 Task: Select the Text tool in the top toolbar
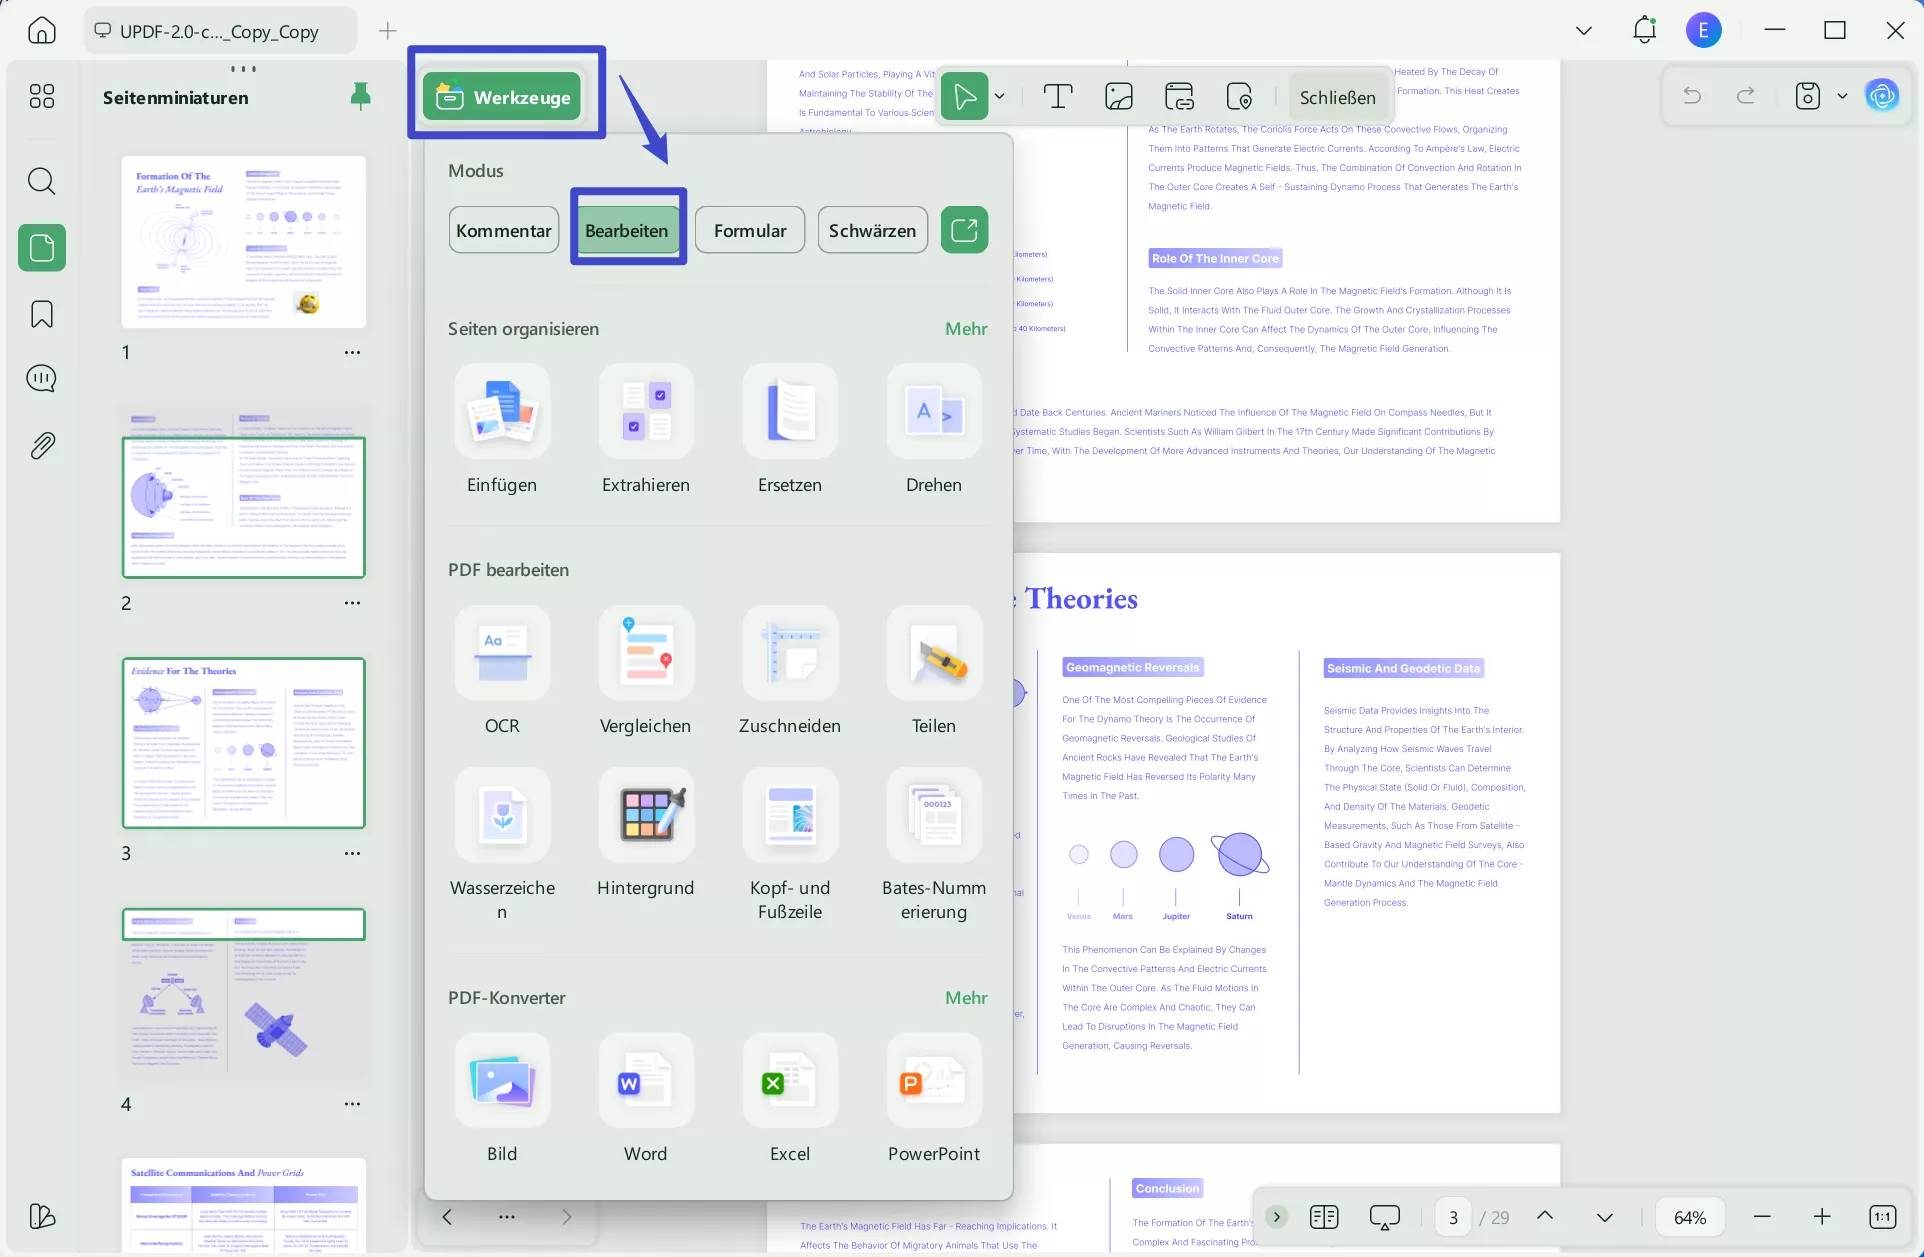(x=1057, y=95)
